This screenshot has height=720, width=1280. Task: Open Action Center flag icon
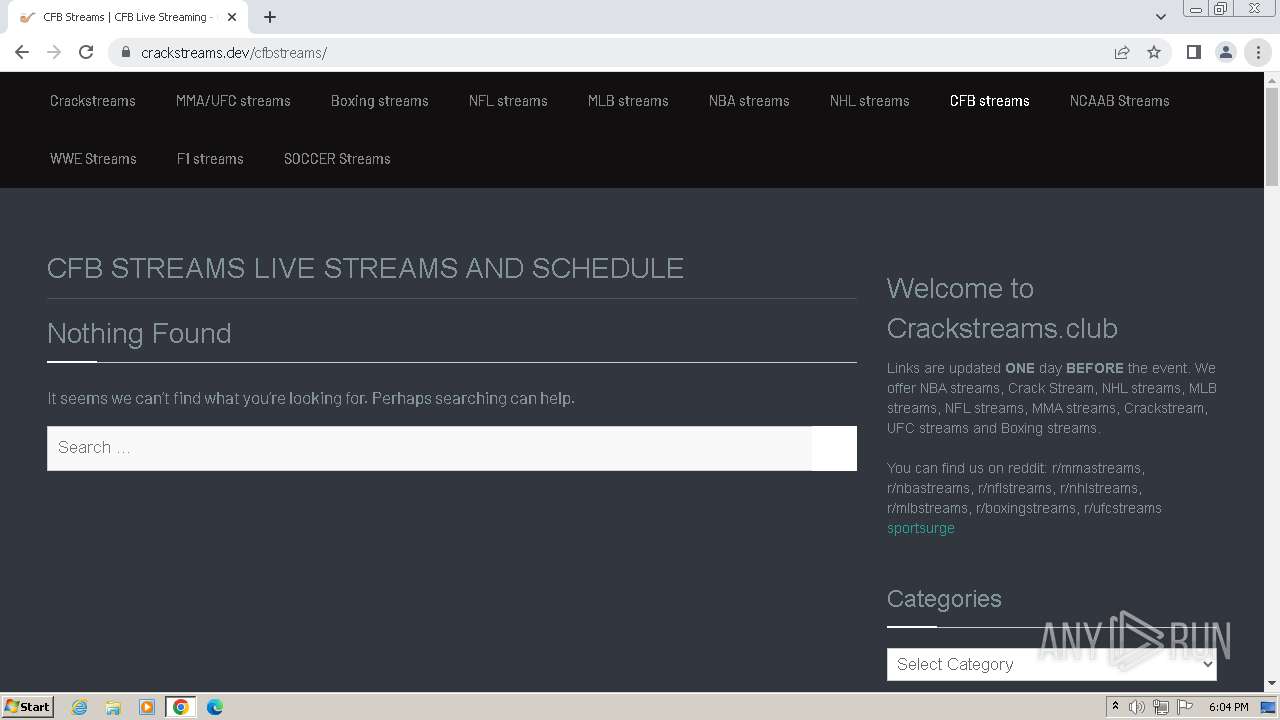1185,707
